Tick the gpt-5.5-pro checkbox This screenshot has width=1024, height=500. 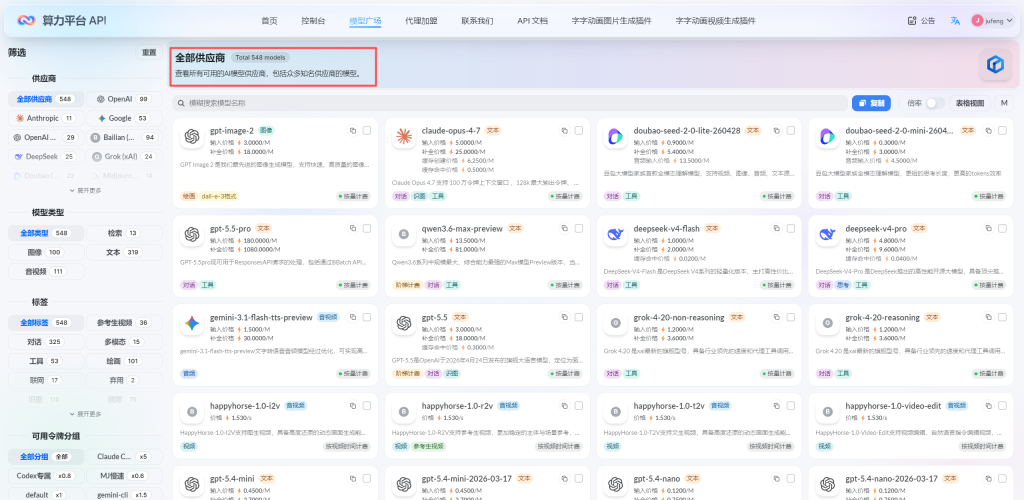(367, 228)
